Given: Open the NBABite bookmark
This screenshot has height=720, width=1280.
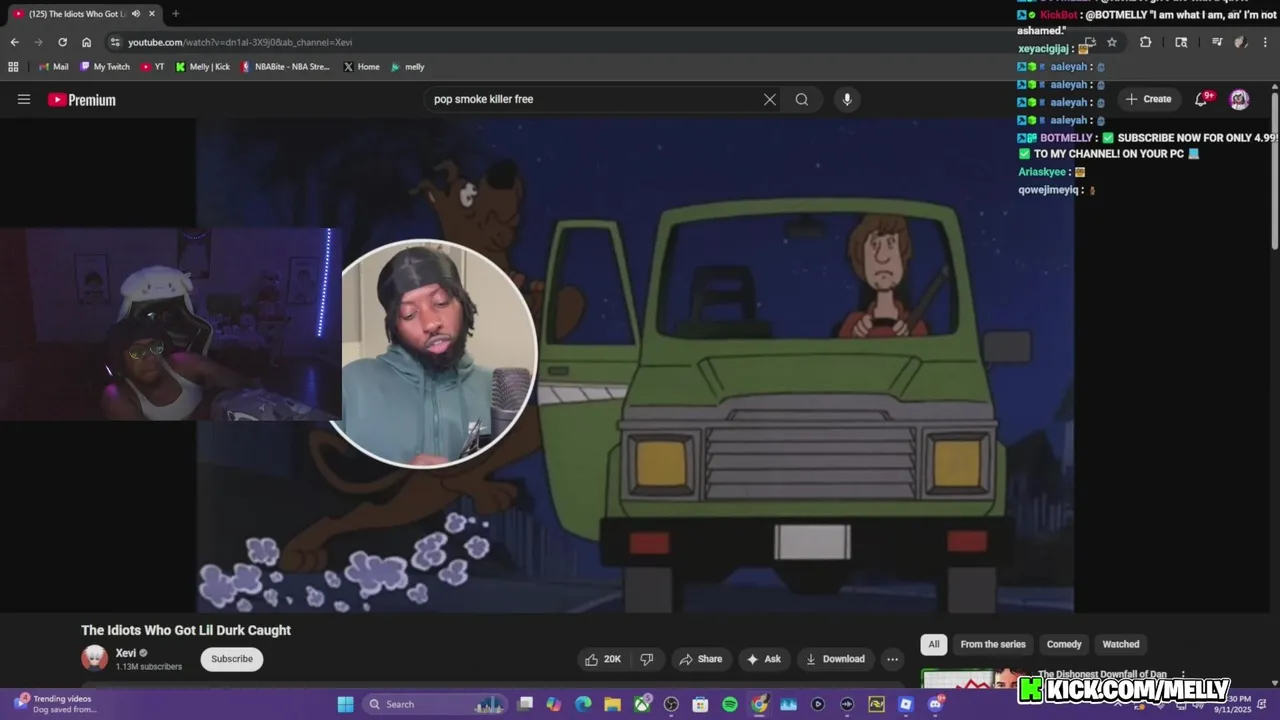Looking at the screenshot, I should pyautogui.click(x=286, y=67).
